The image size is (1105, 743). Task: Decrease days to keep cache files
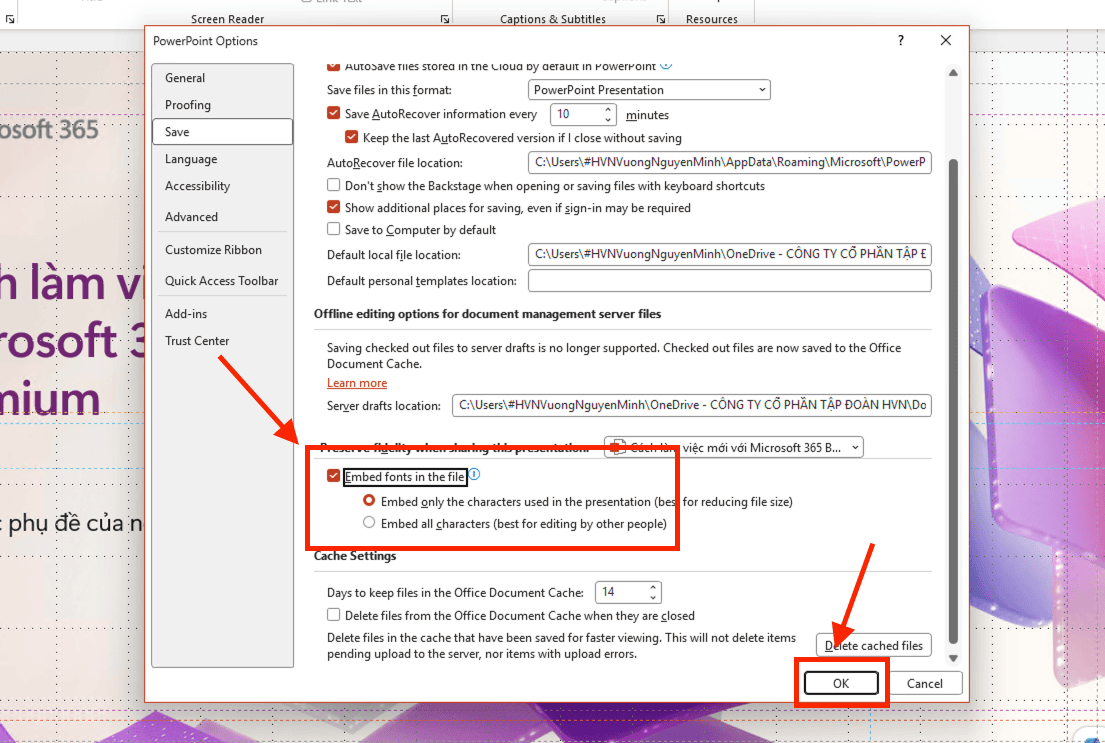click(653, 598)
